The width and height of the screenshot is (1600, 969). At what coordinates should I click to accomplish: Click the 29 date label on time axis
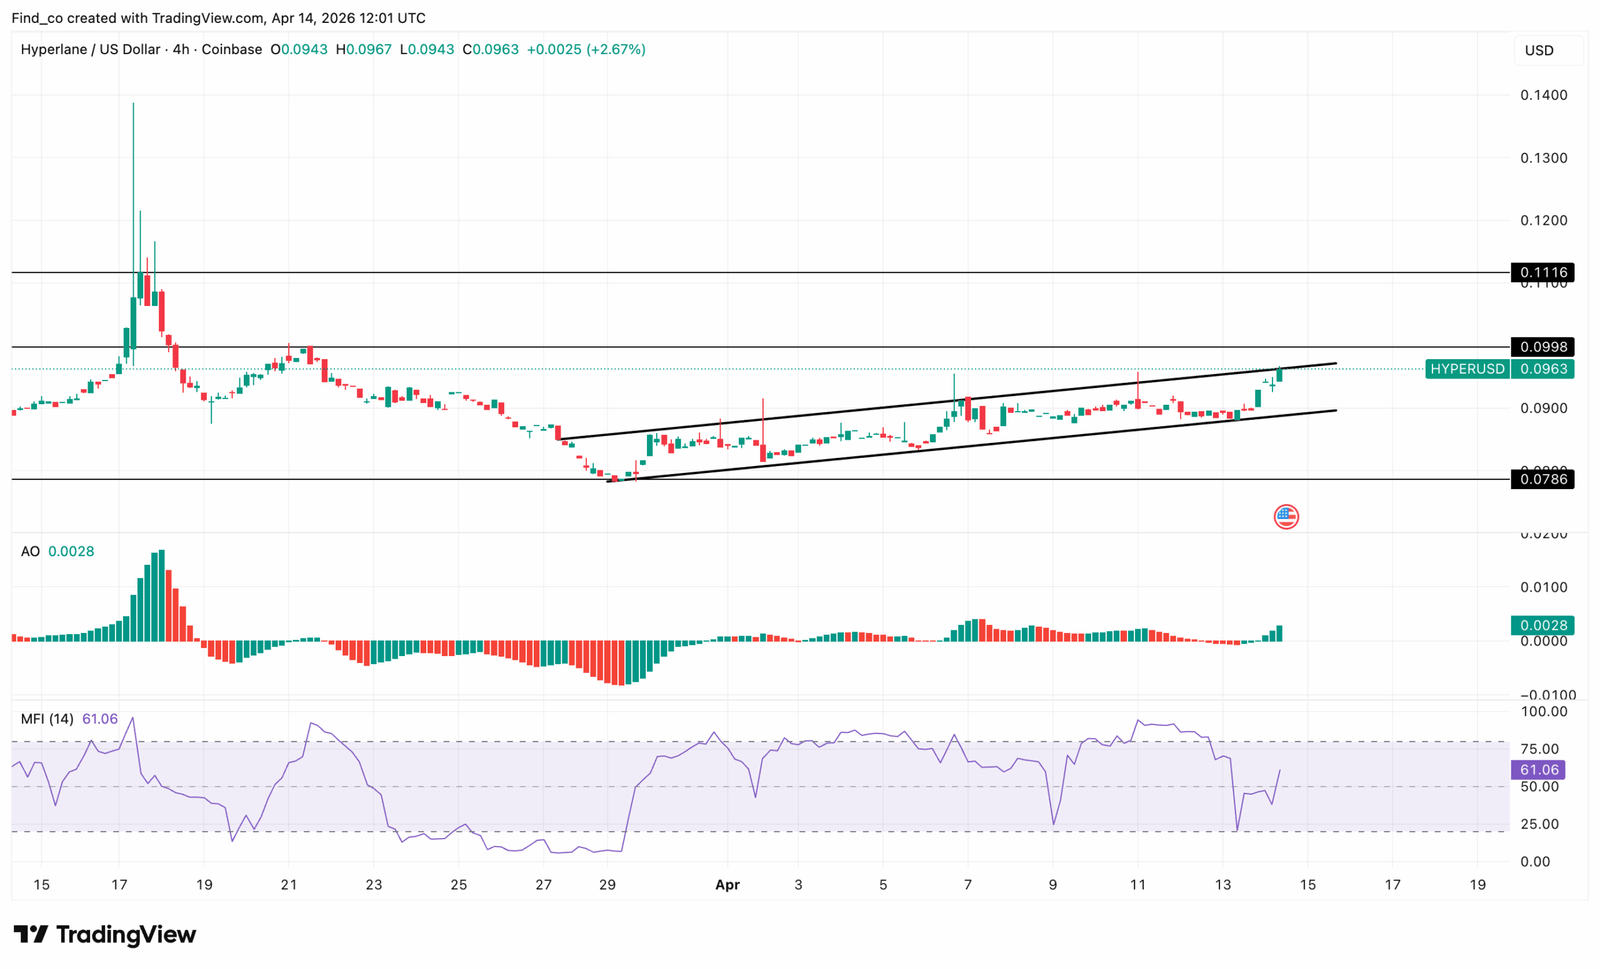[607, 885]
